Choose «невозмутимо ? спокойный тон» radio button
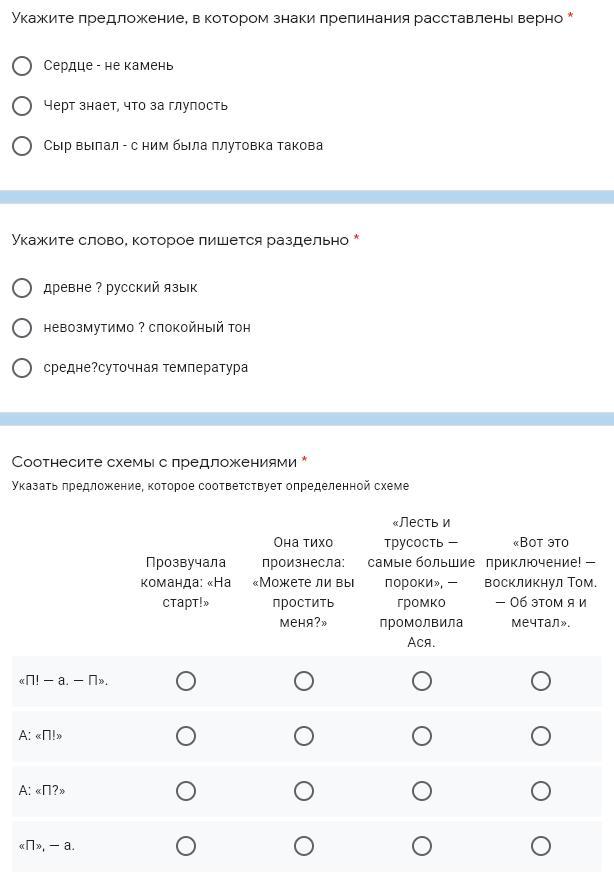The height and width of the screenshot is (896, 614). click(22, 328)
